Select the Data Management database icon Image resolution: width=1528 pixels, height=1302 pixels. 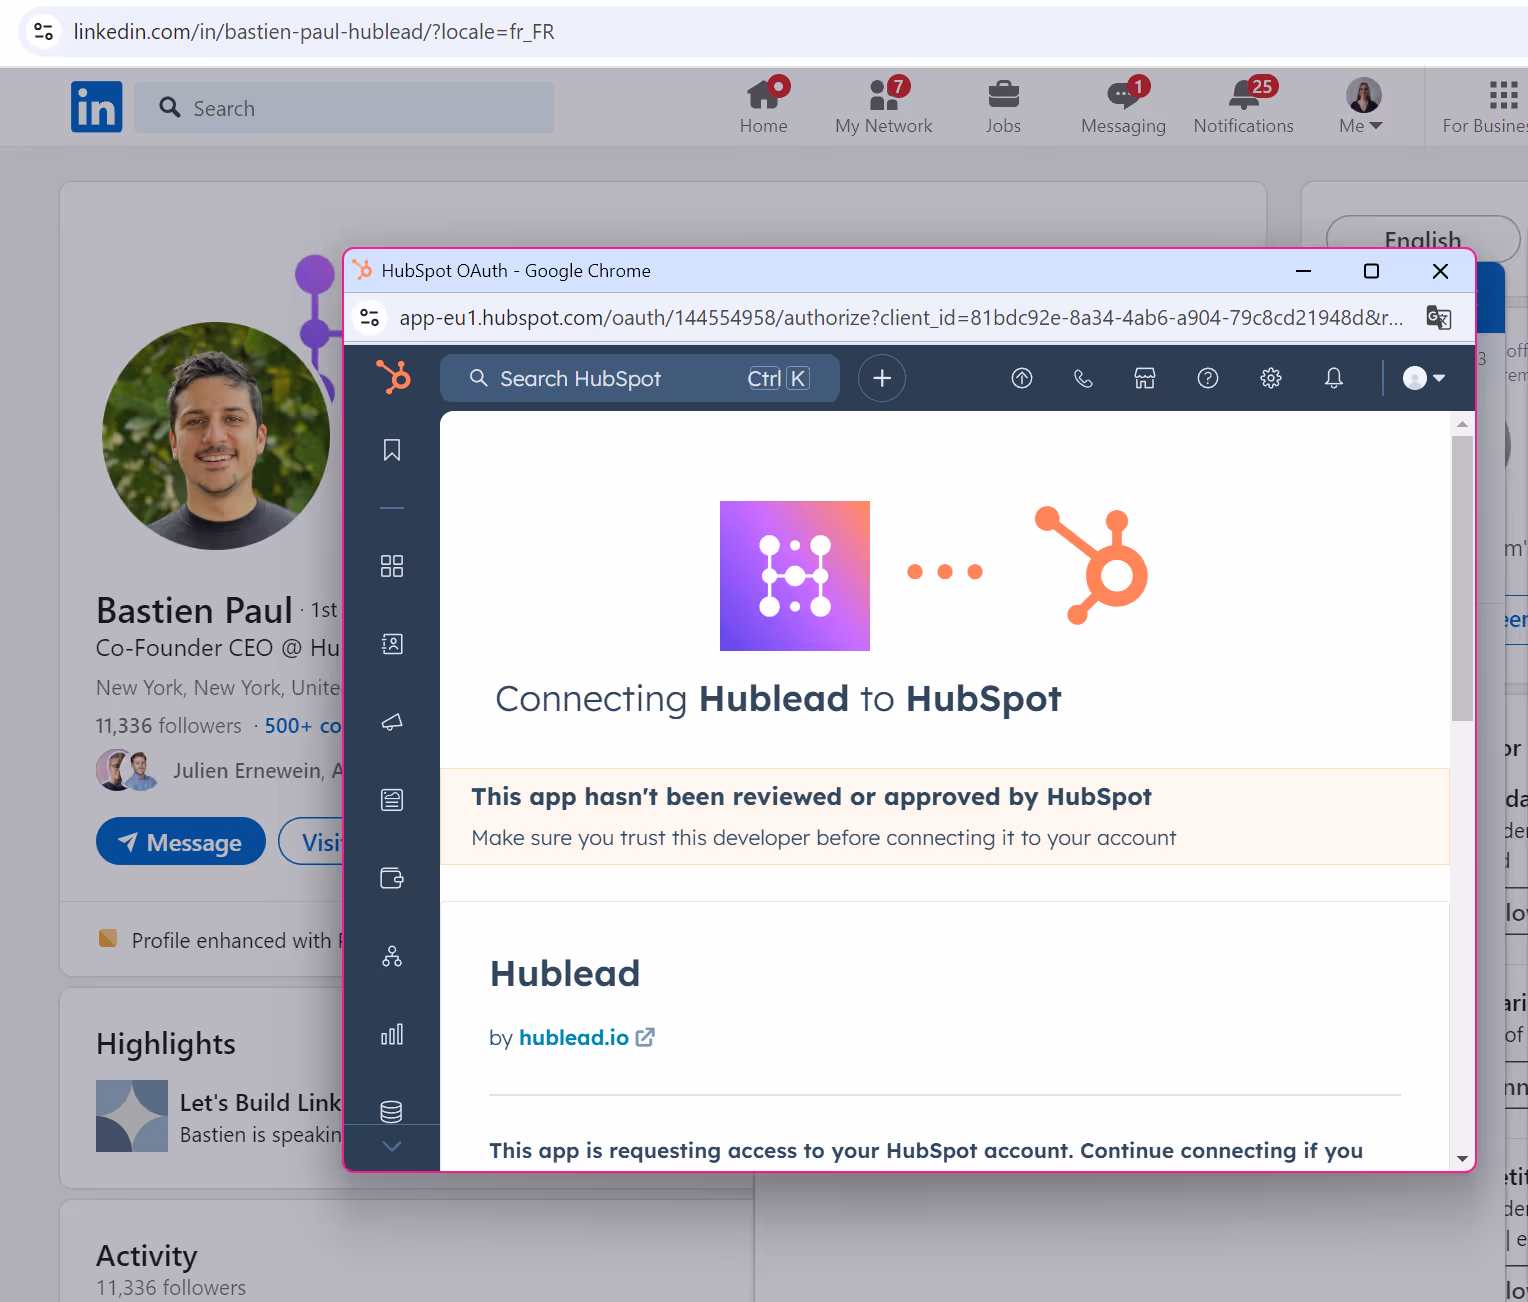[x=391, y=1110]
